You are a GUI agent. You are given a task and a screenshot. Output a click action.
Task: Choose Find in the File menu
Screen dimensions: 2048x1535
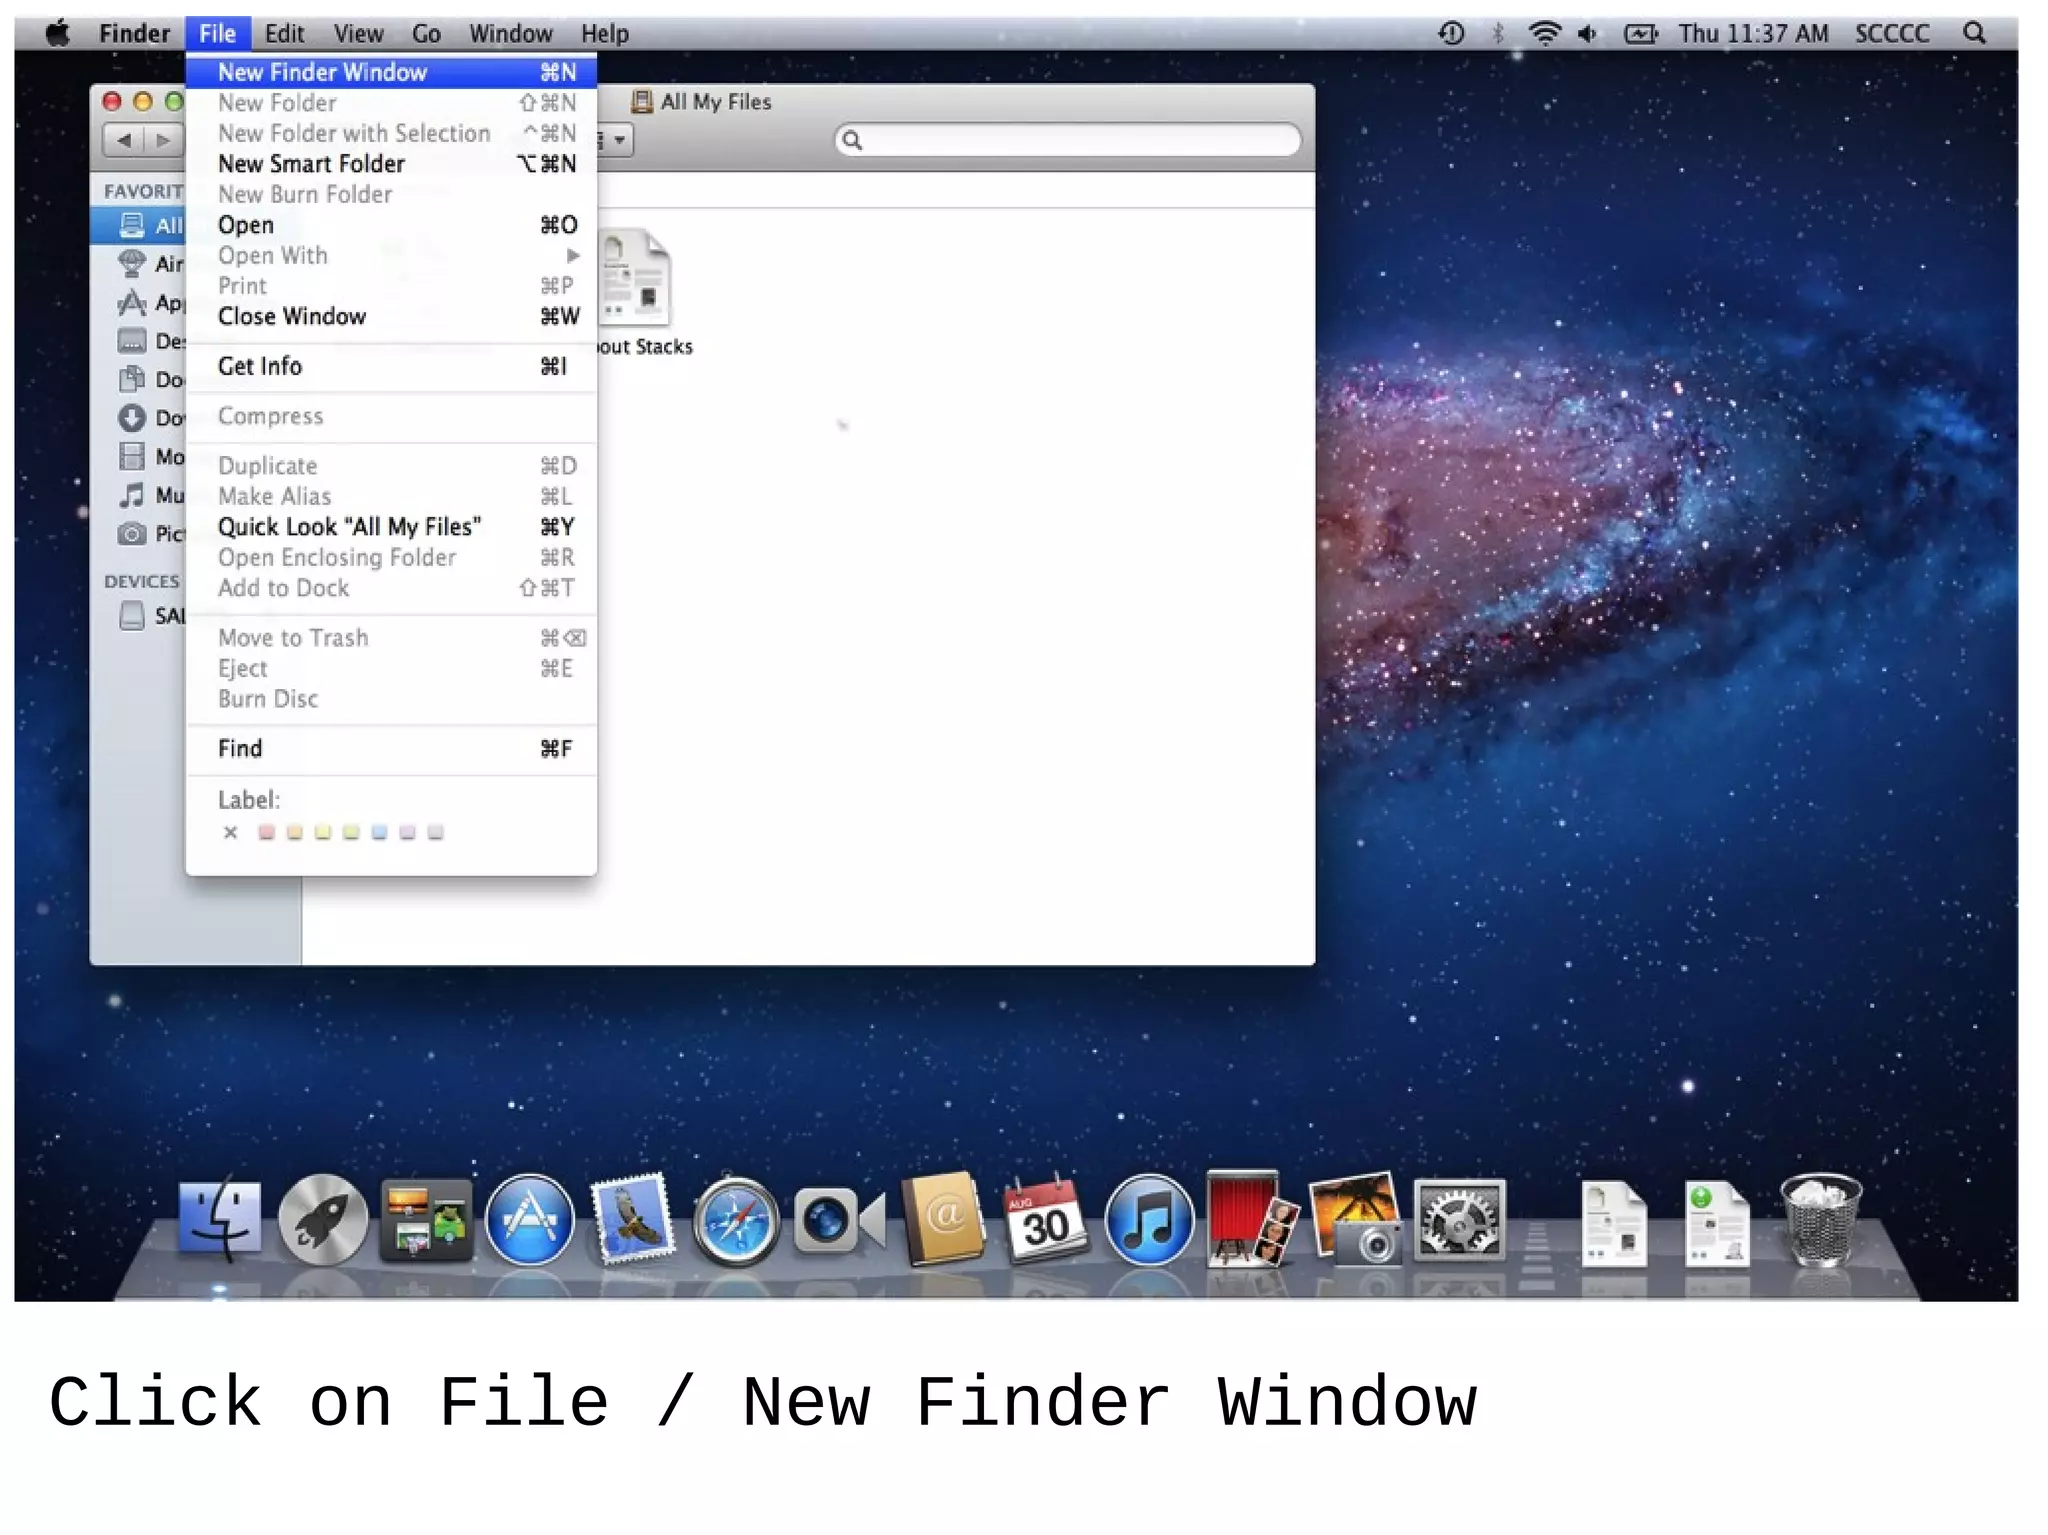point(391,749)
